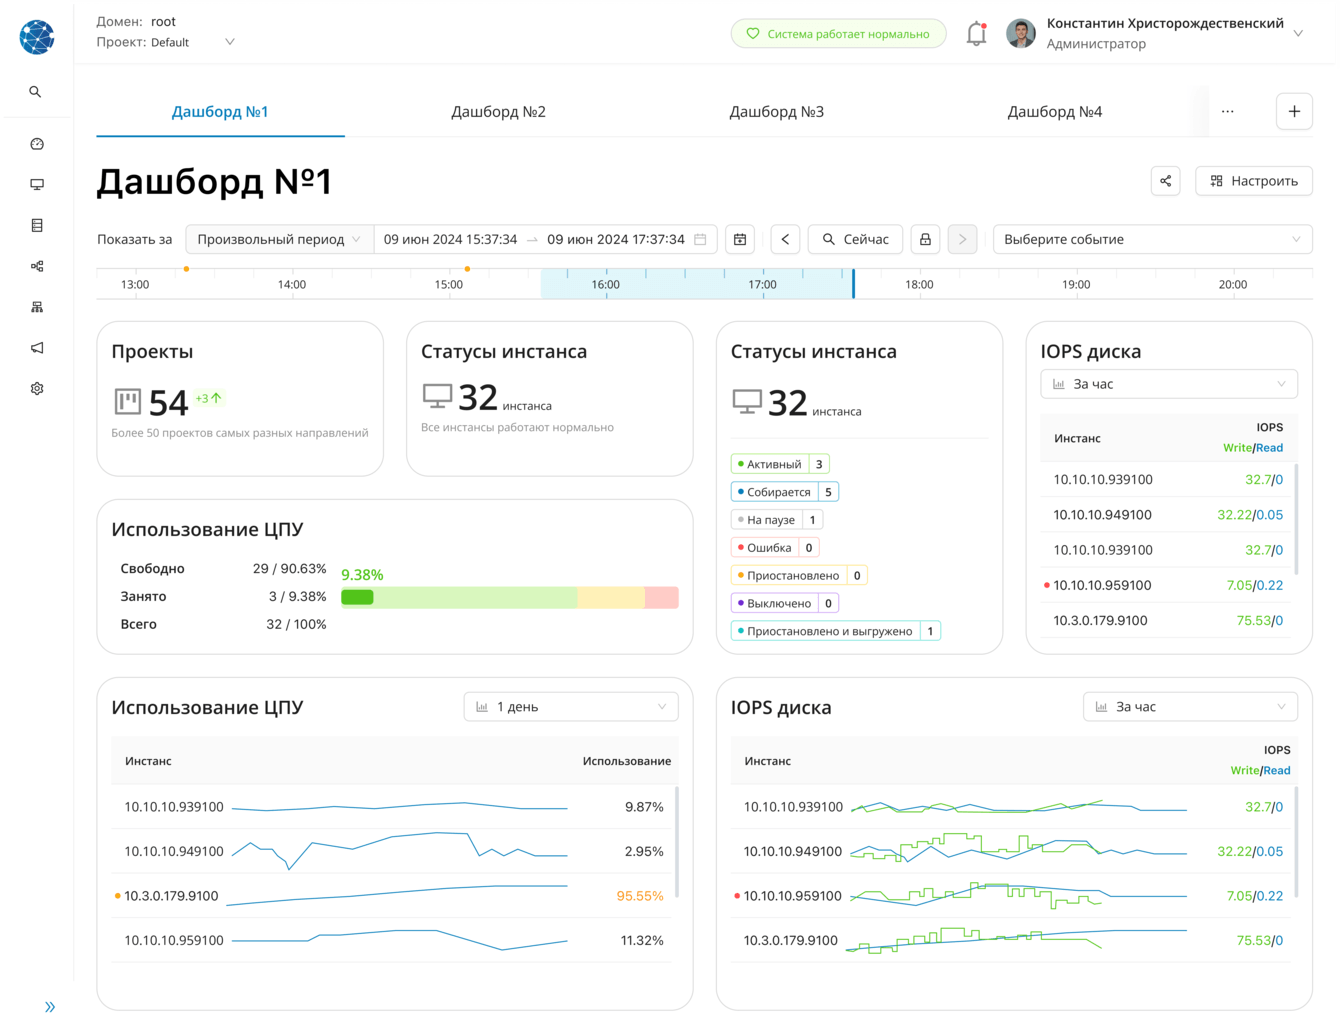Viewport: 1340px width, 1033px height.
Task: Click the search icon in left sidebar
Action: pyautogui.click(x=36, y=92)
